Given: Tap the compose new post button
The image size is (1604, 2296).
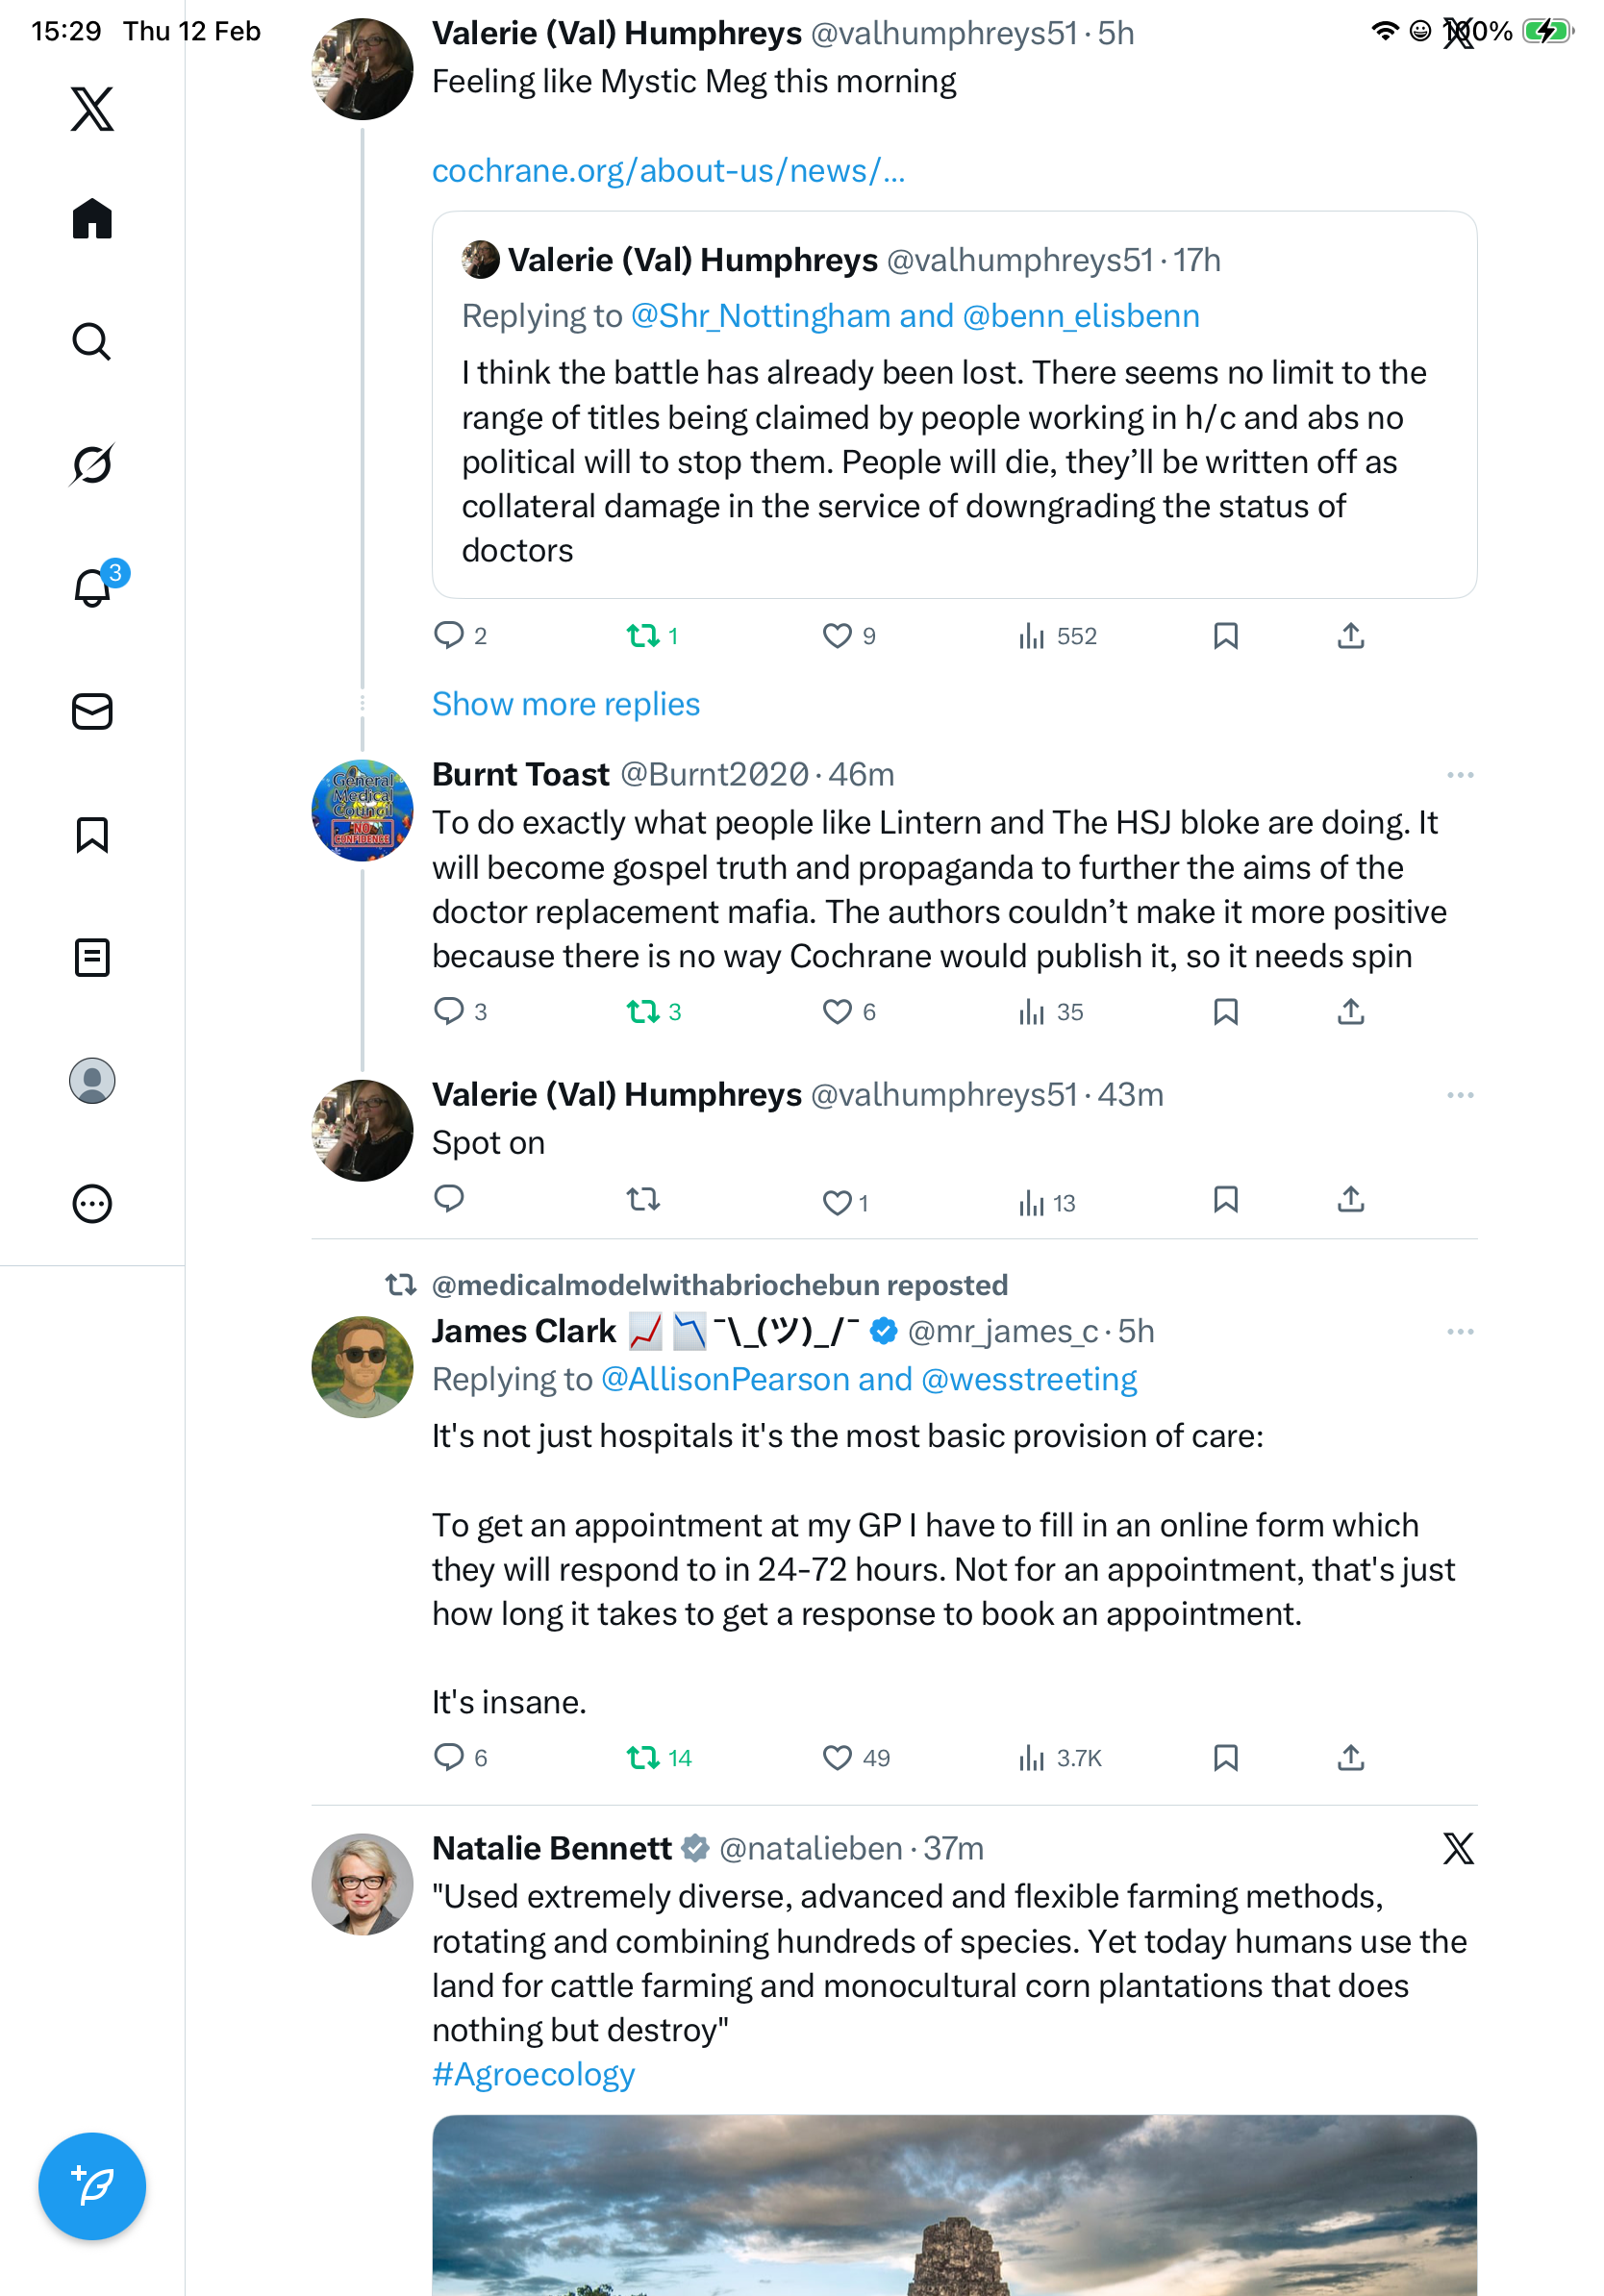Looking at the screenshot, I should (x=92, y=2185).
